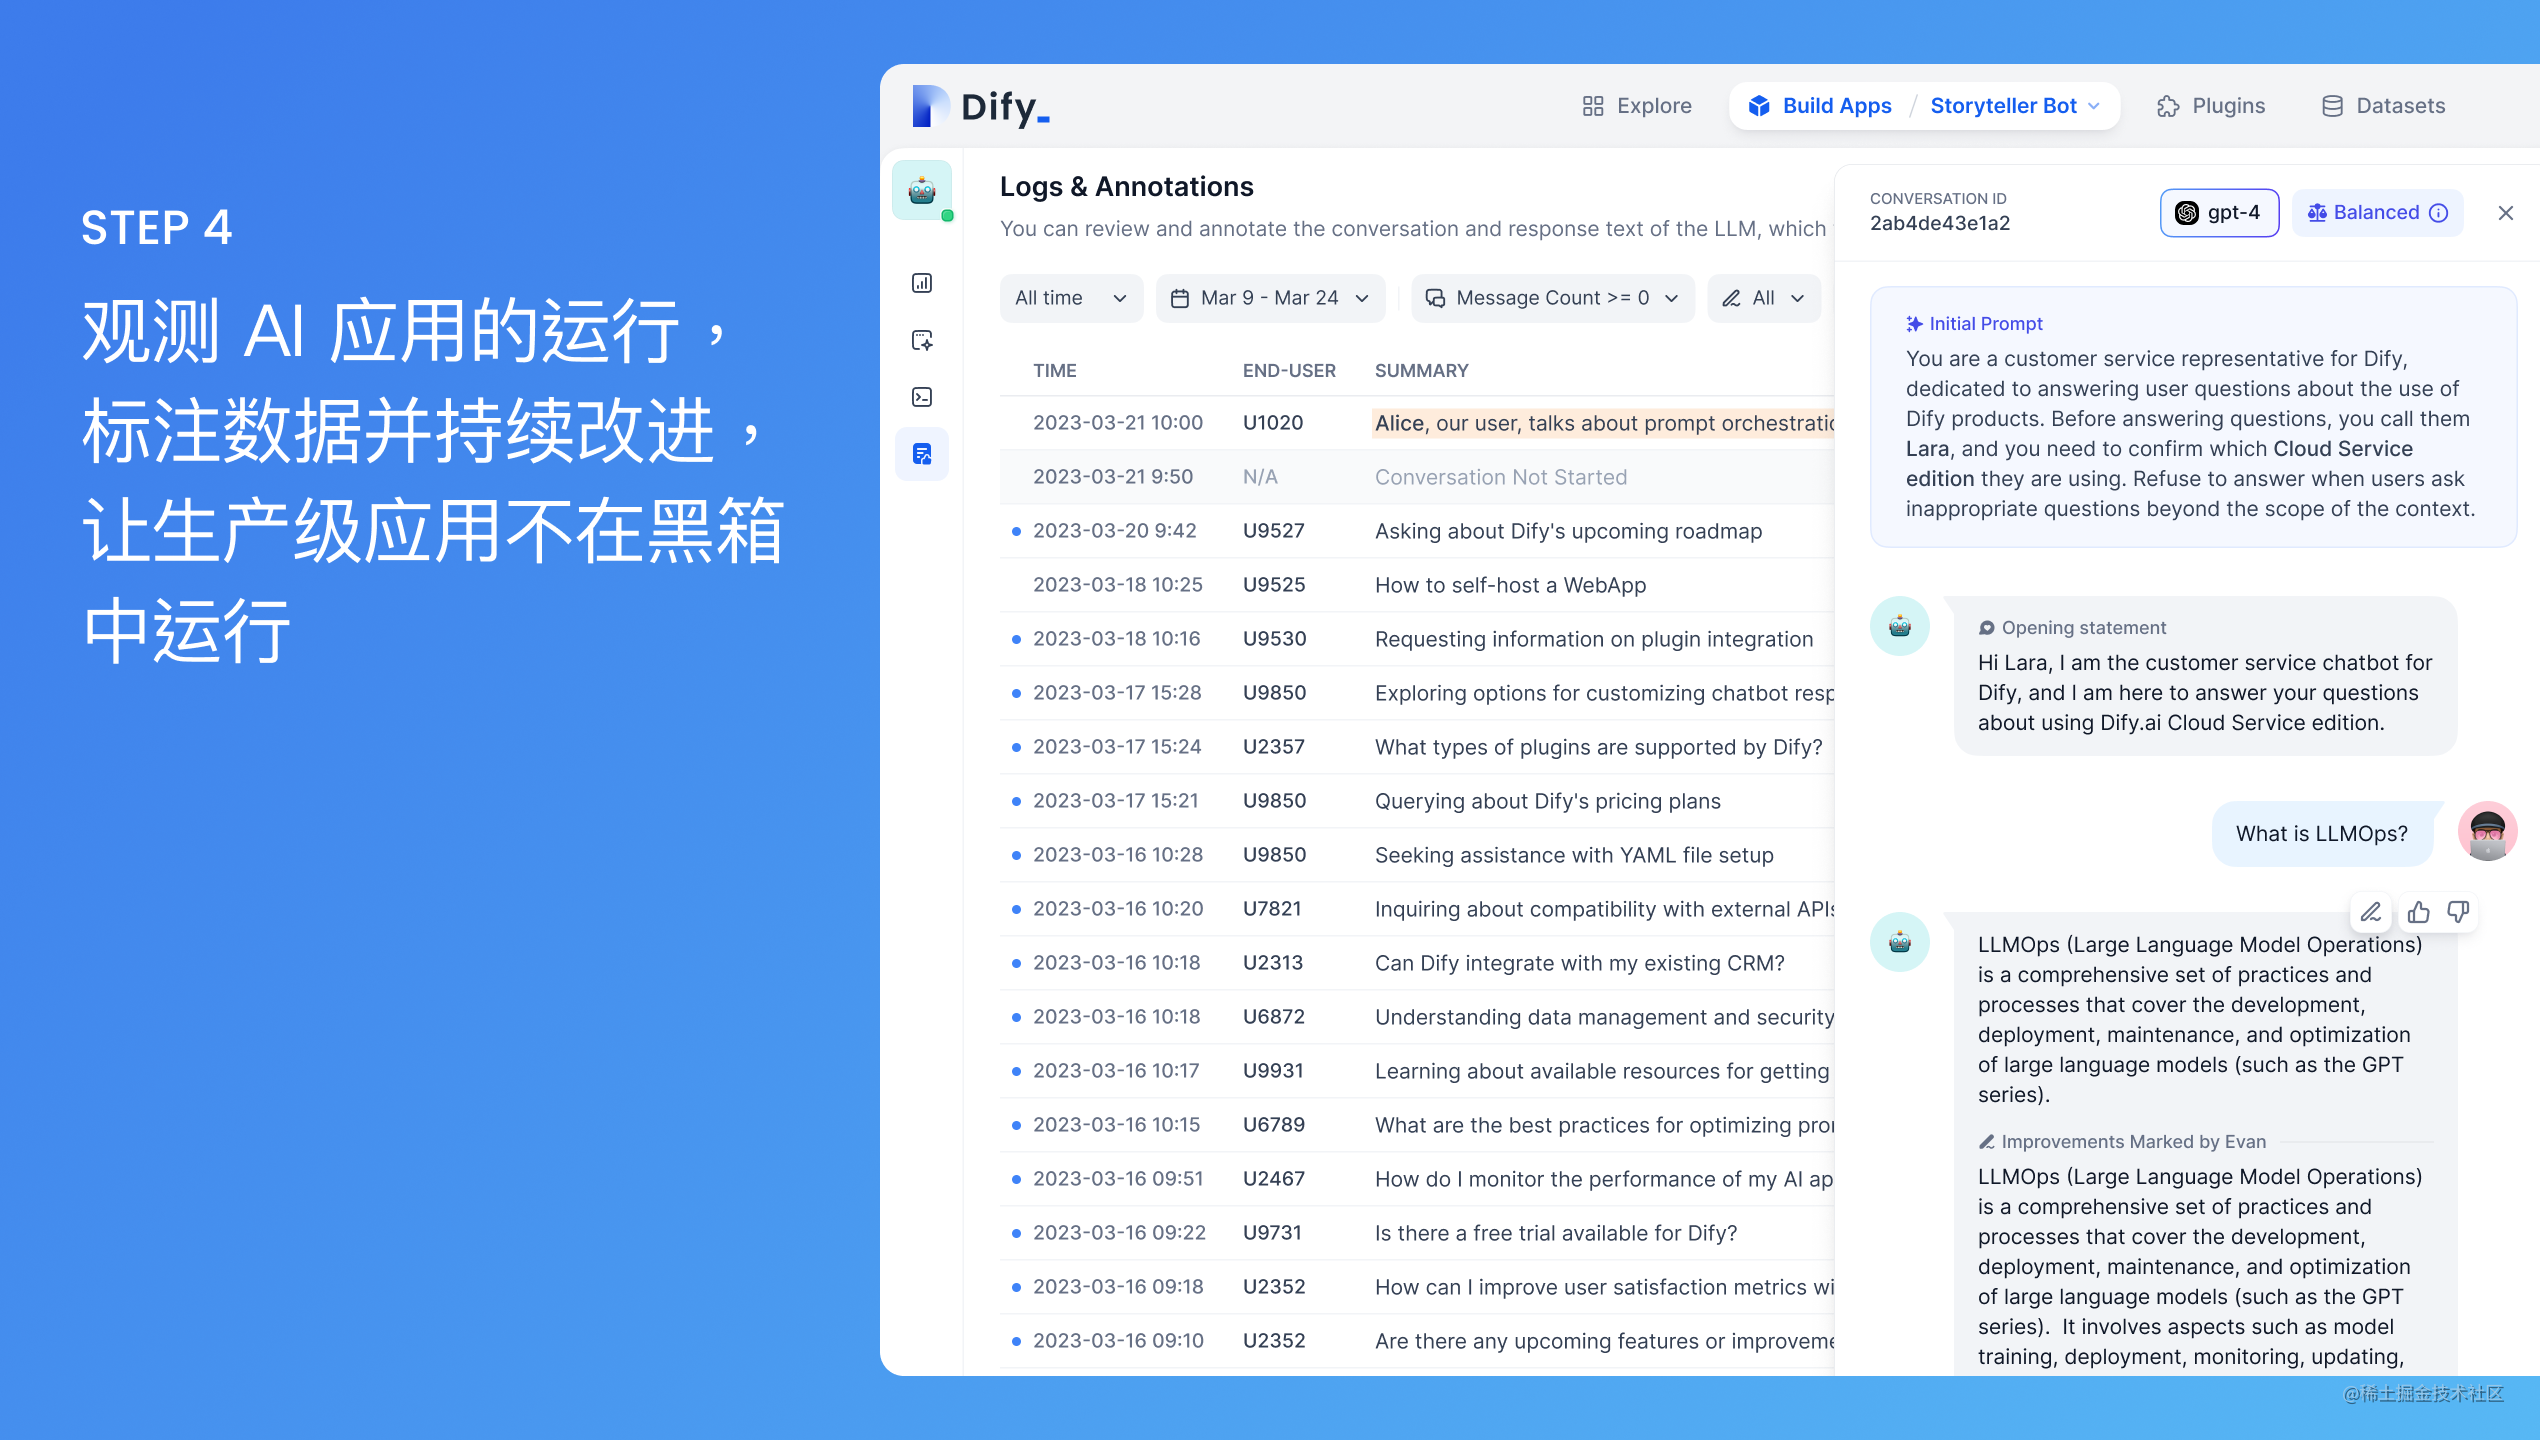
Task: Click the gpt-4 model button
Action: (x=2219, y=212)
